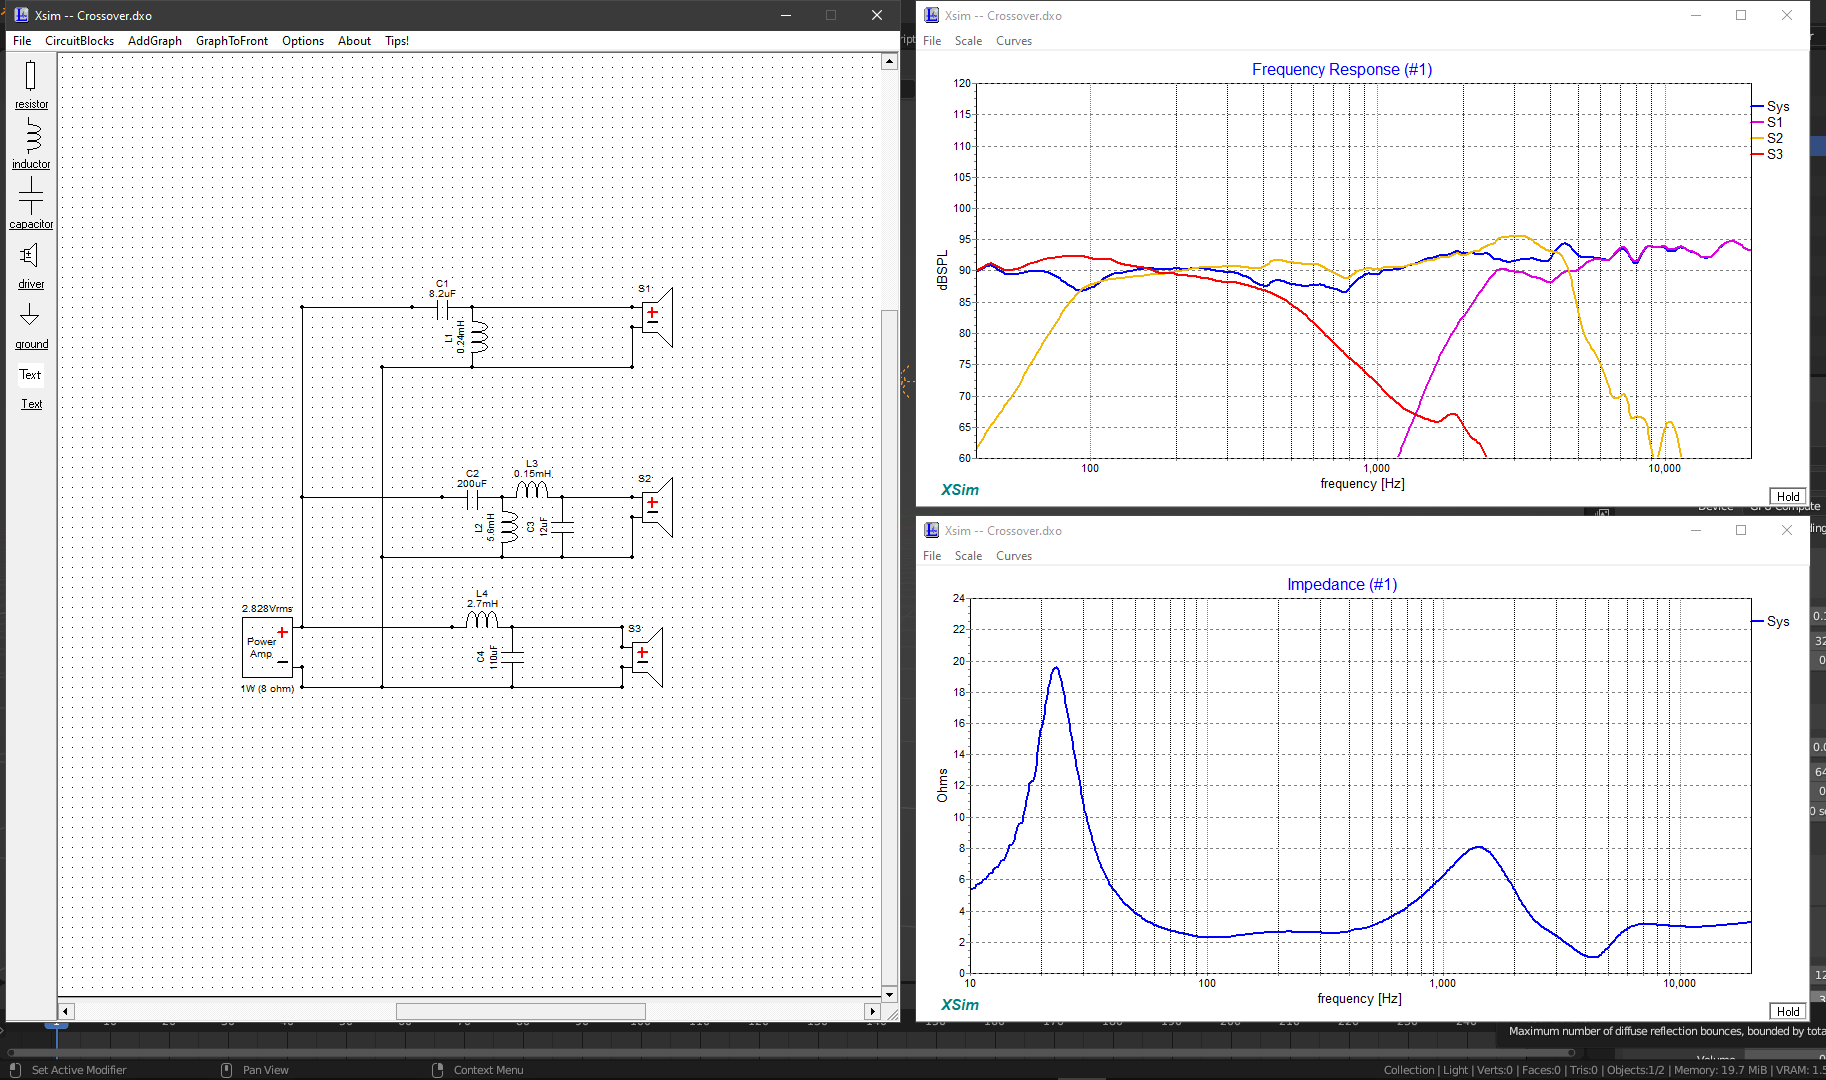The height and width of the screenshot is (1080, 1826).
Task: Click the 2.828Vrms amplifier voltage label
Action: click(267, 608)
